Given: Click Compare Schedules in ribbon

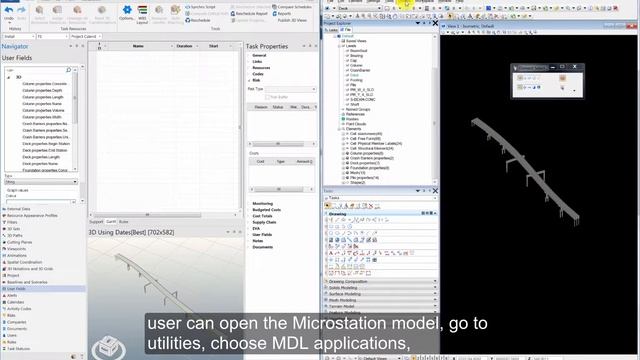Looking at the screenshot, I should pyautogui.click(x=291, y=7).
